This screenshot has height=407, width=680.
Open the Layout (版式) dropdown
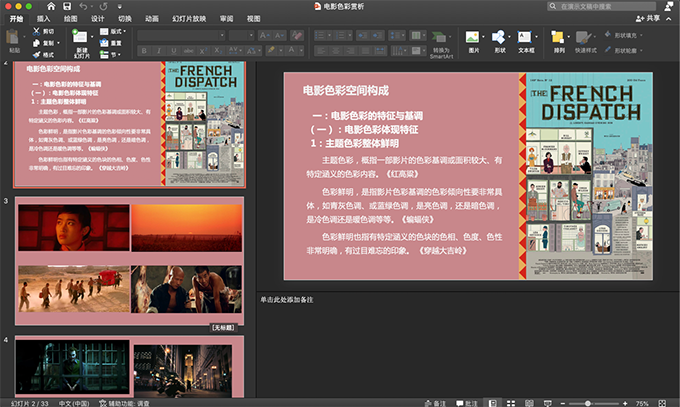tap(113, 31)
